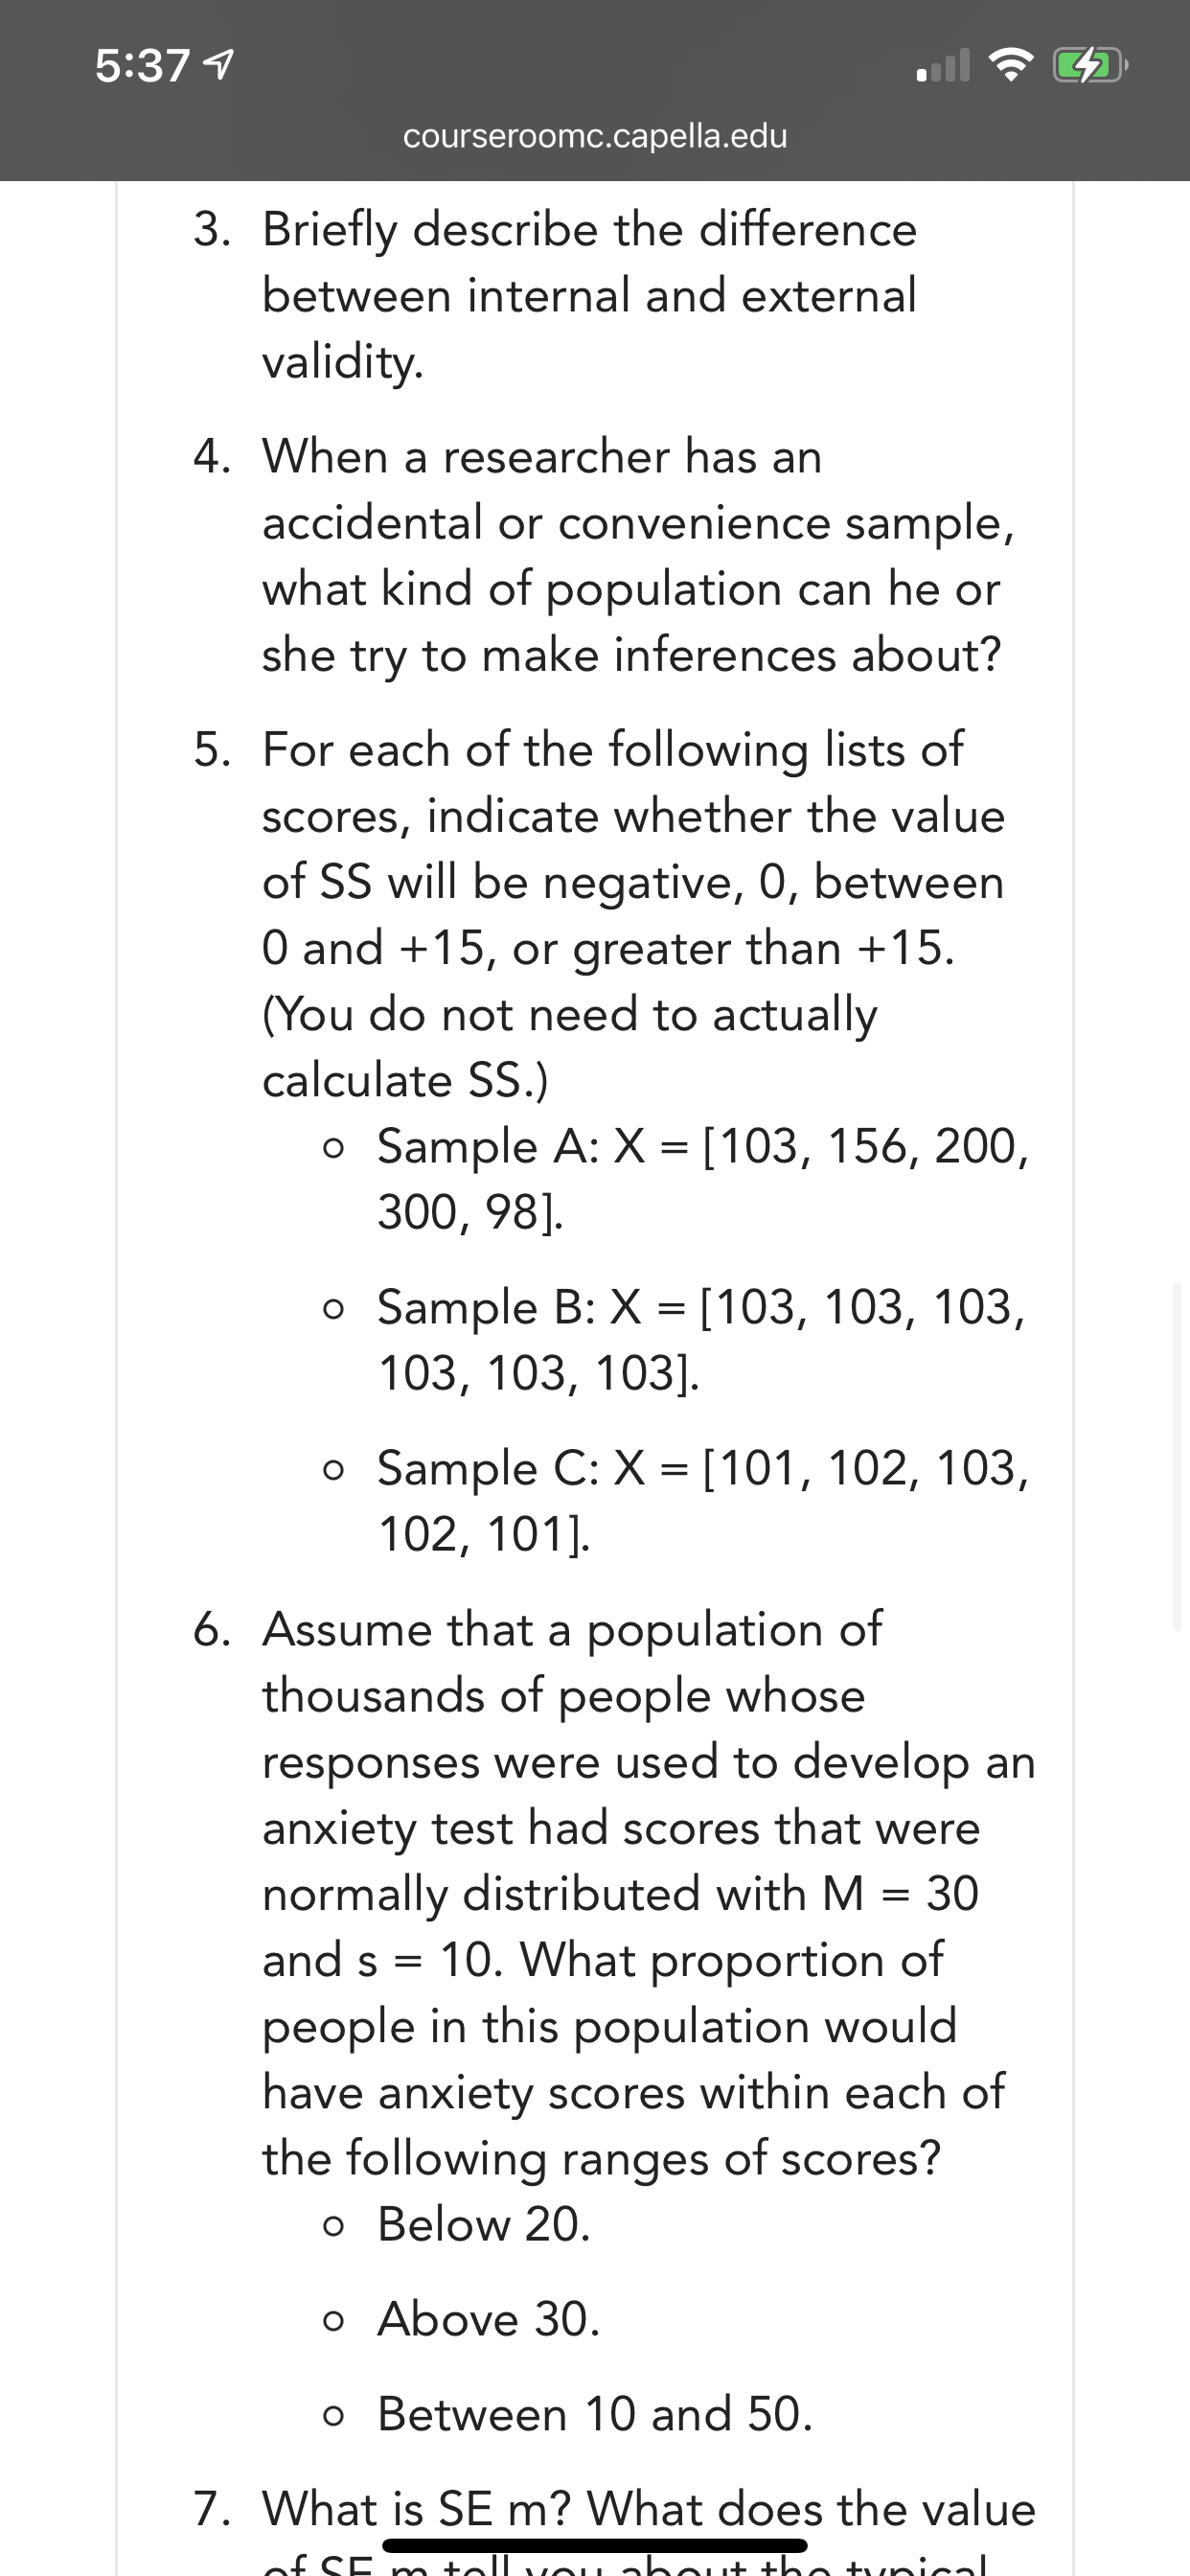Tap the 5:37 clock in status bar
1190x2576 pixels.
coord(142,66)
